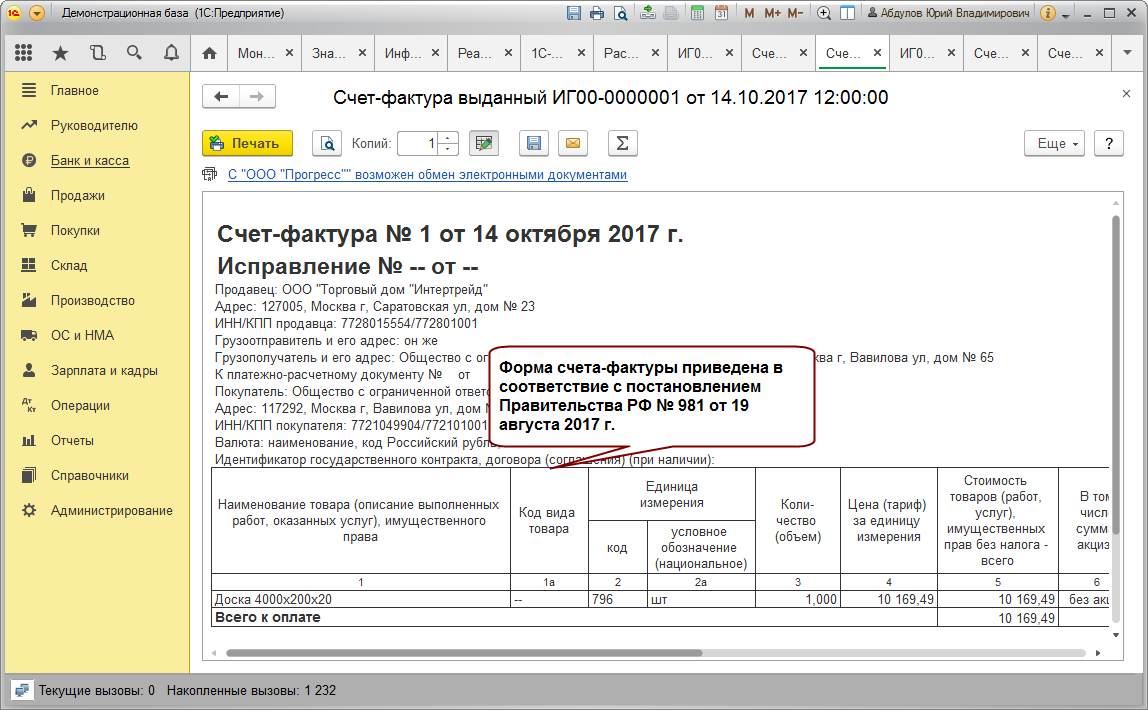Open the tab list dropdown arrow
Screen dimensions: 1148x711
click(1128, 53)
